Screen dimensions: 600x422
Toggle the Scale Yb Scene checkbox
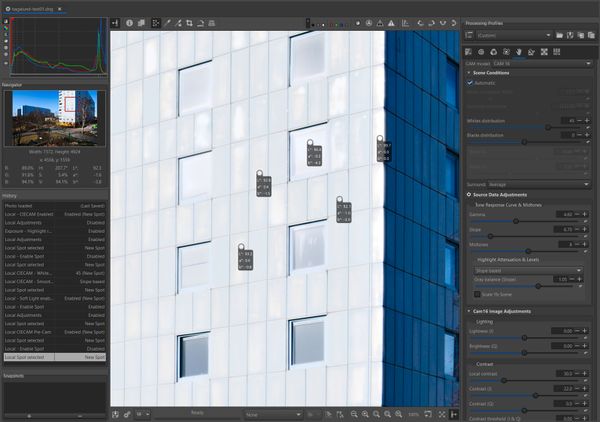point(477,294)
